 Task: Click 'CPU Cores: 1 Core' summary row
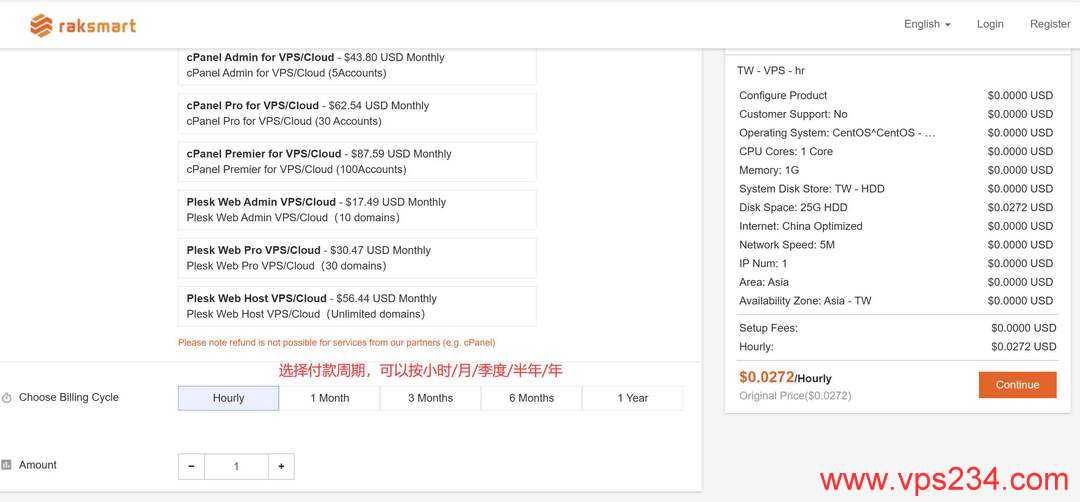tap(896, 151)
